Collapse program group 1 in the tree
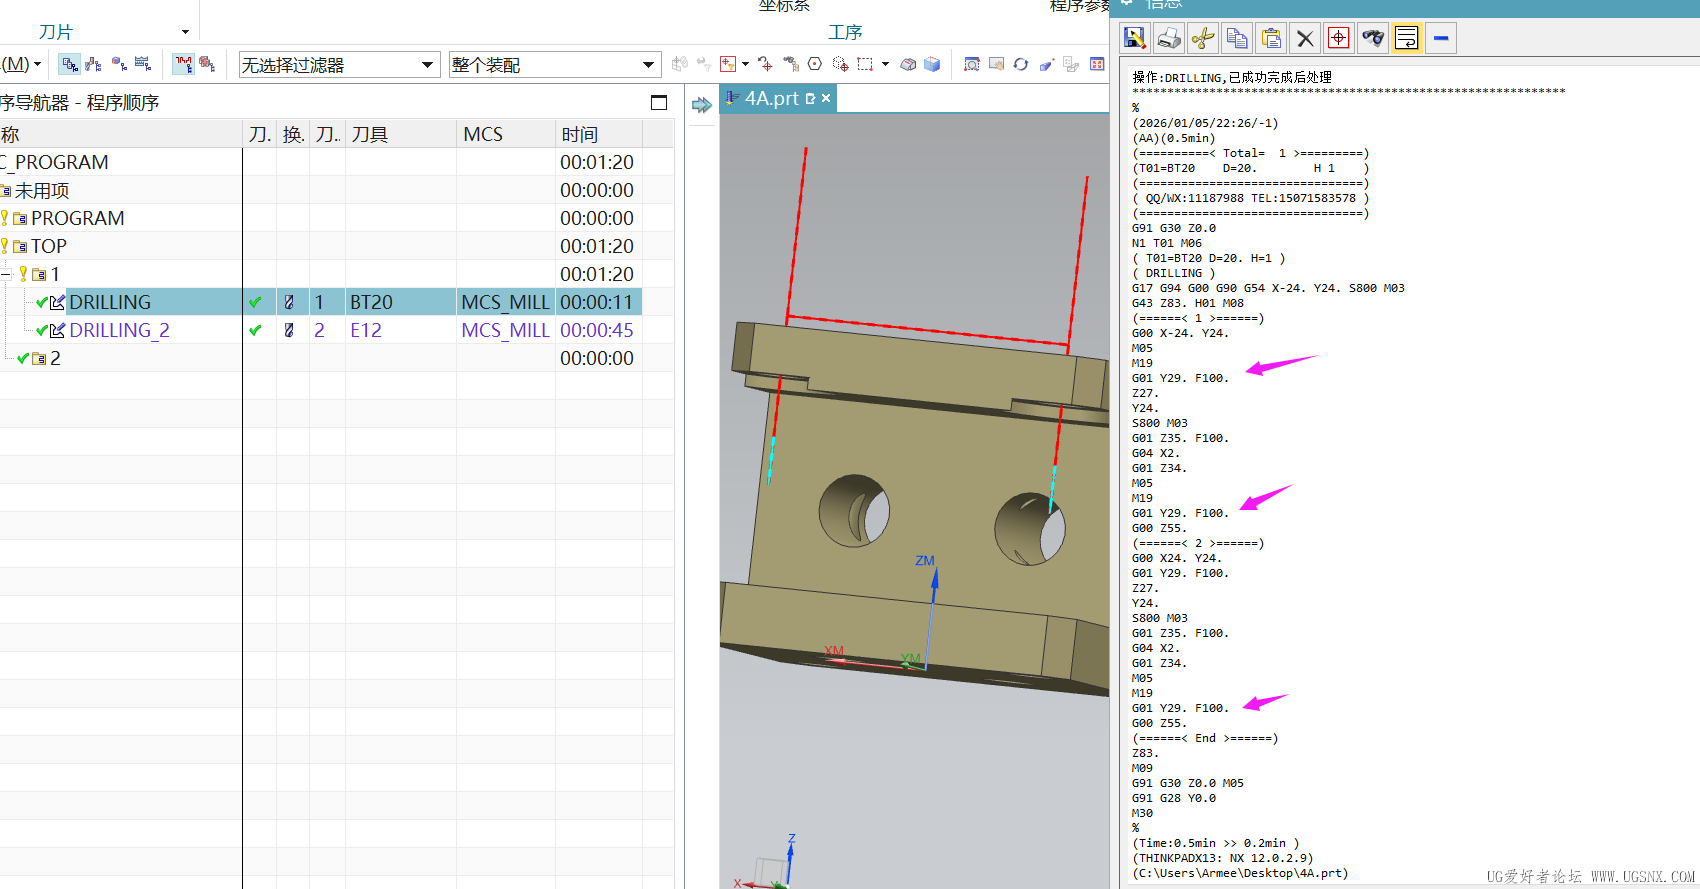 pos(6,274)
